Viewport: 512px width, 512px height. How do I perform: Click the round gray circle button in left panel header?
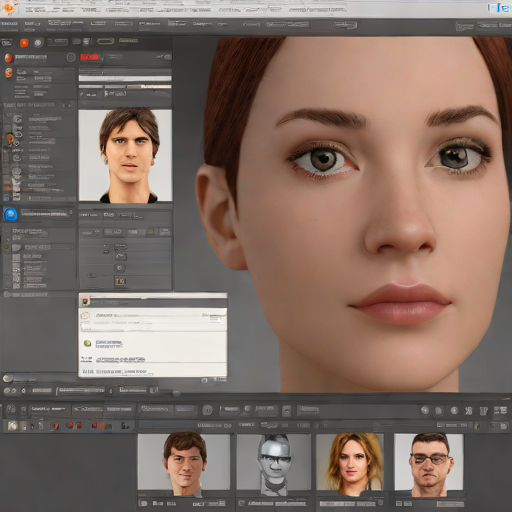click(71, 57)
